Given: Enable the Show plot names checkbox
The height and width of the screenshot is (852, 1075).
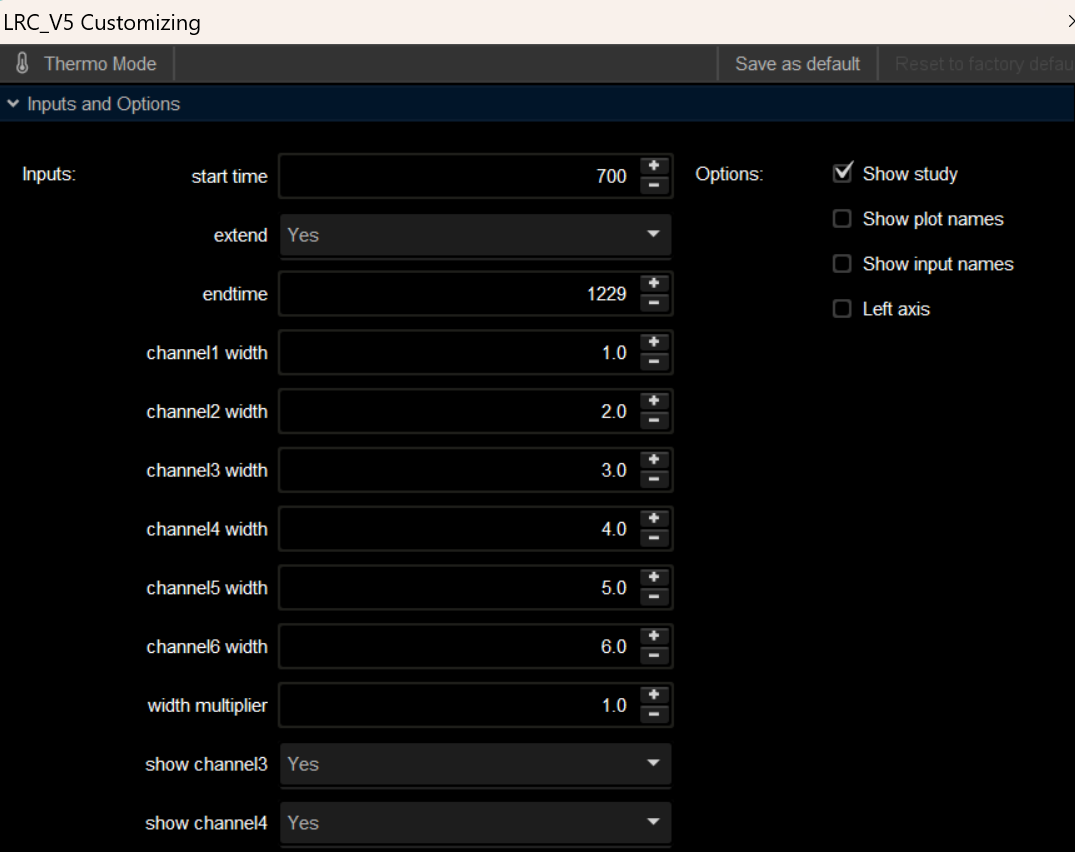Looking at the screenshot, I should [842, 219].
